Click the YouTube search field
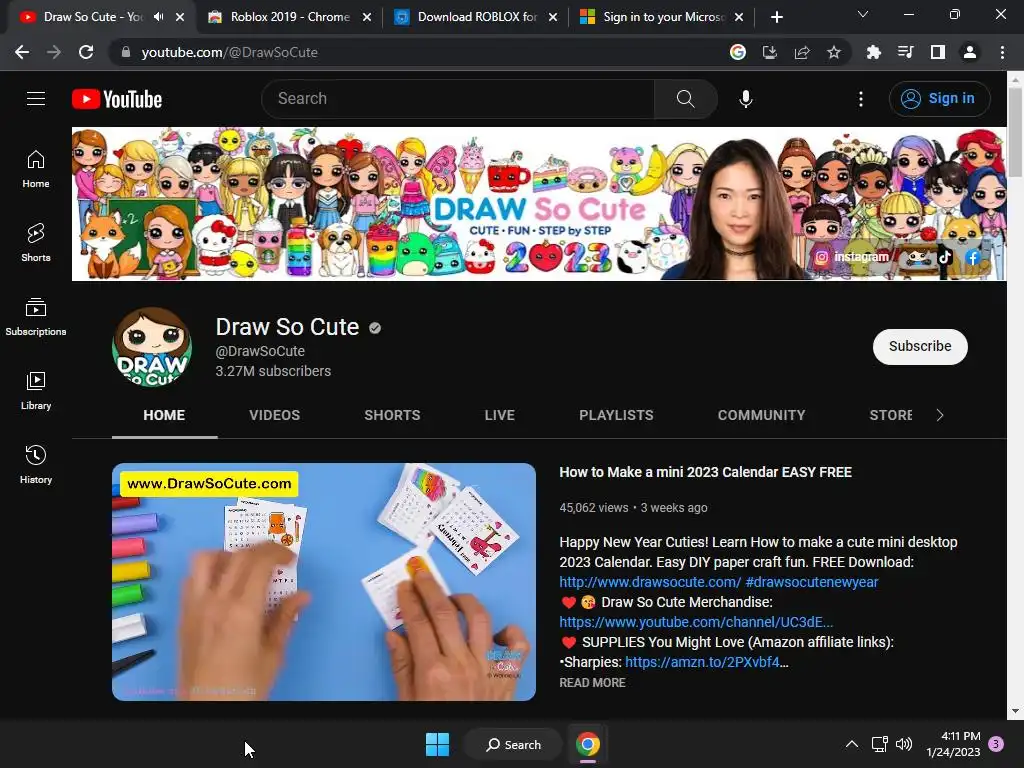Image resolution: width=1024 pixels, height=768 pixels. [x=458, y=99]
